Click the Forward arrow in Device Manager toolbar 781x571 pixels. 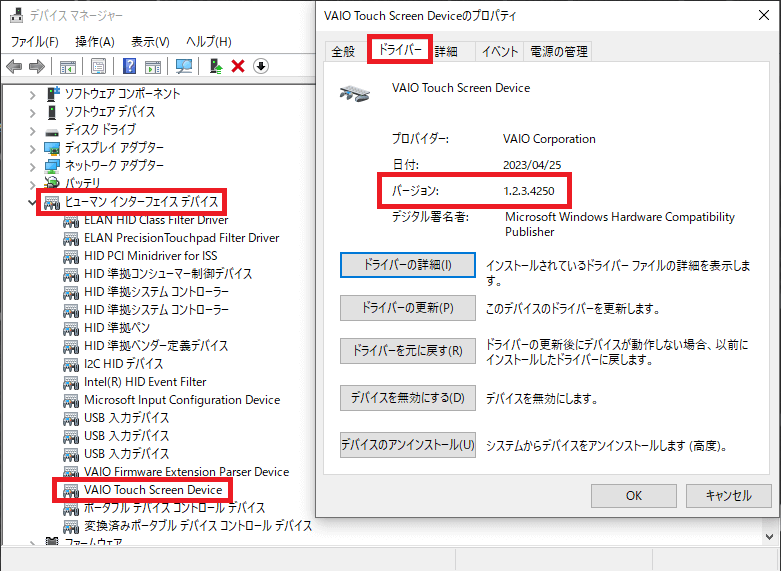point(37,66)
